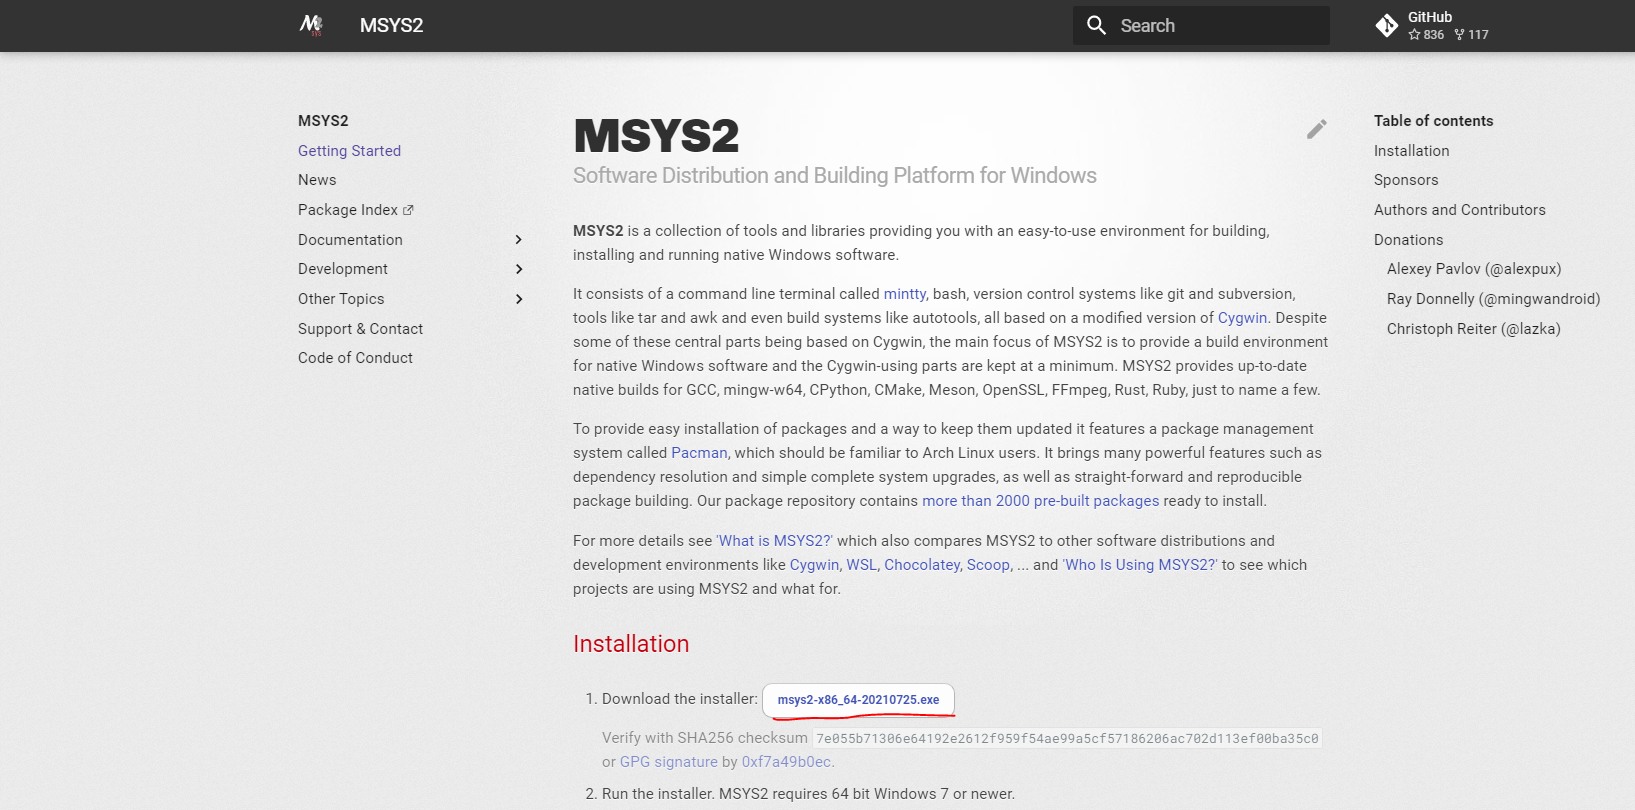Focus the Search input field
The height and width of the screenshot is (810, 1635).
[x=1201, y=25]
